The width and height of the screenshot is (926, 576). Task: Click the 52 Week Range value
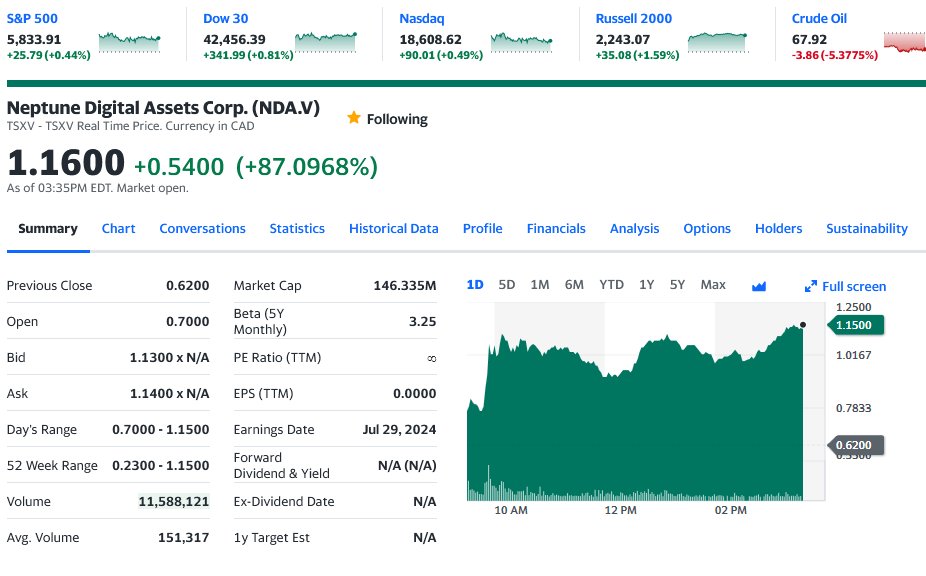[x=161, y=466]
